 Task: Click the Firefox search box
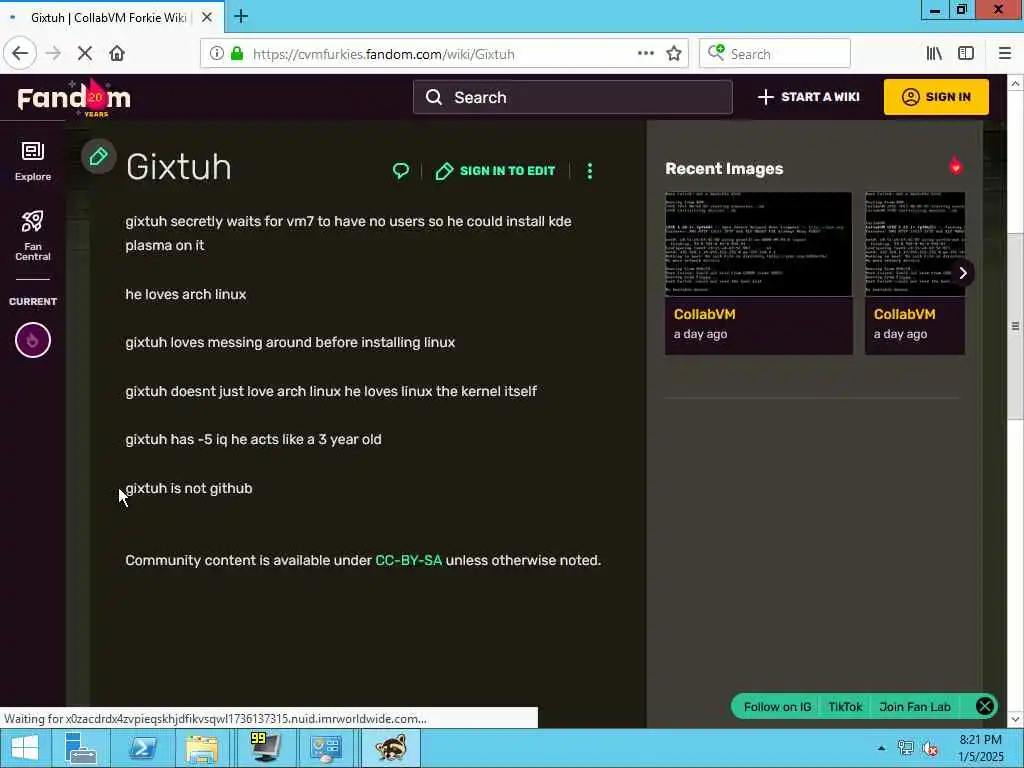[x=775, y=54]
